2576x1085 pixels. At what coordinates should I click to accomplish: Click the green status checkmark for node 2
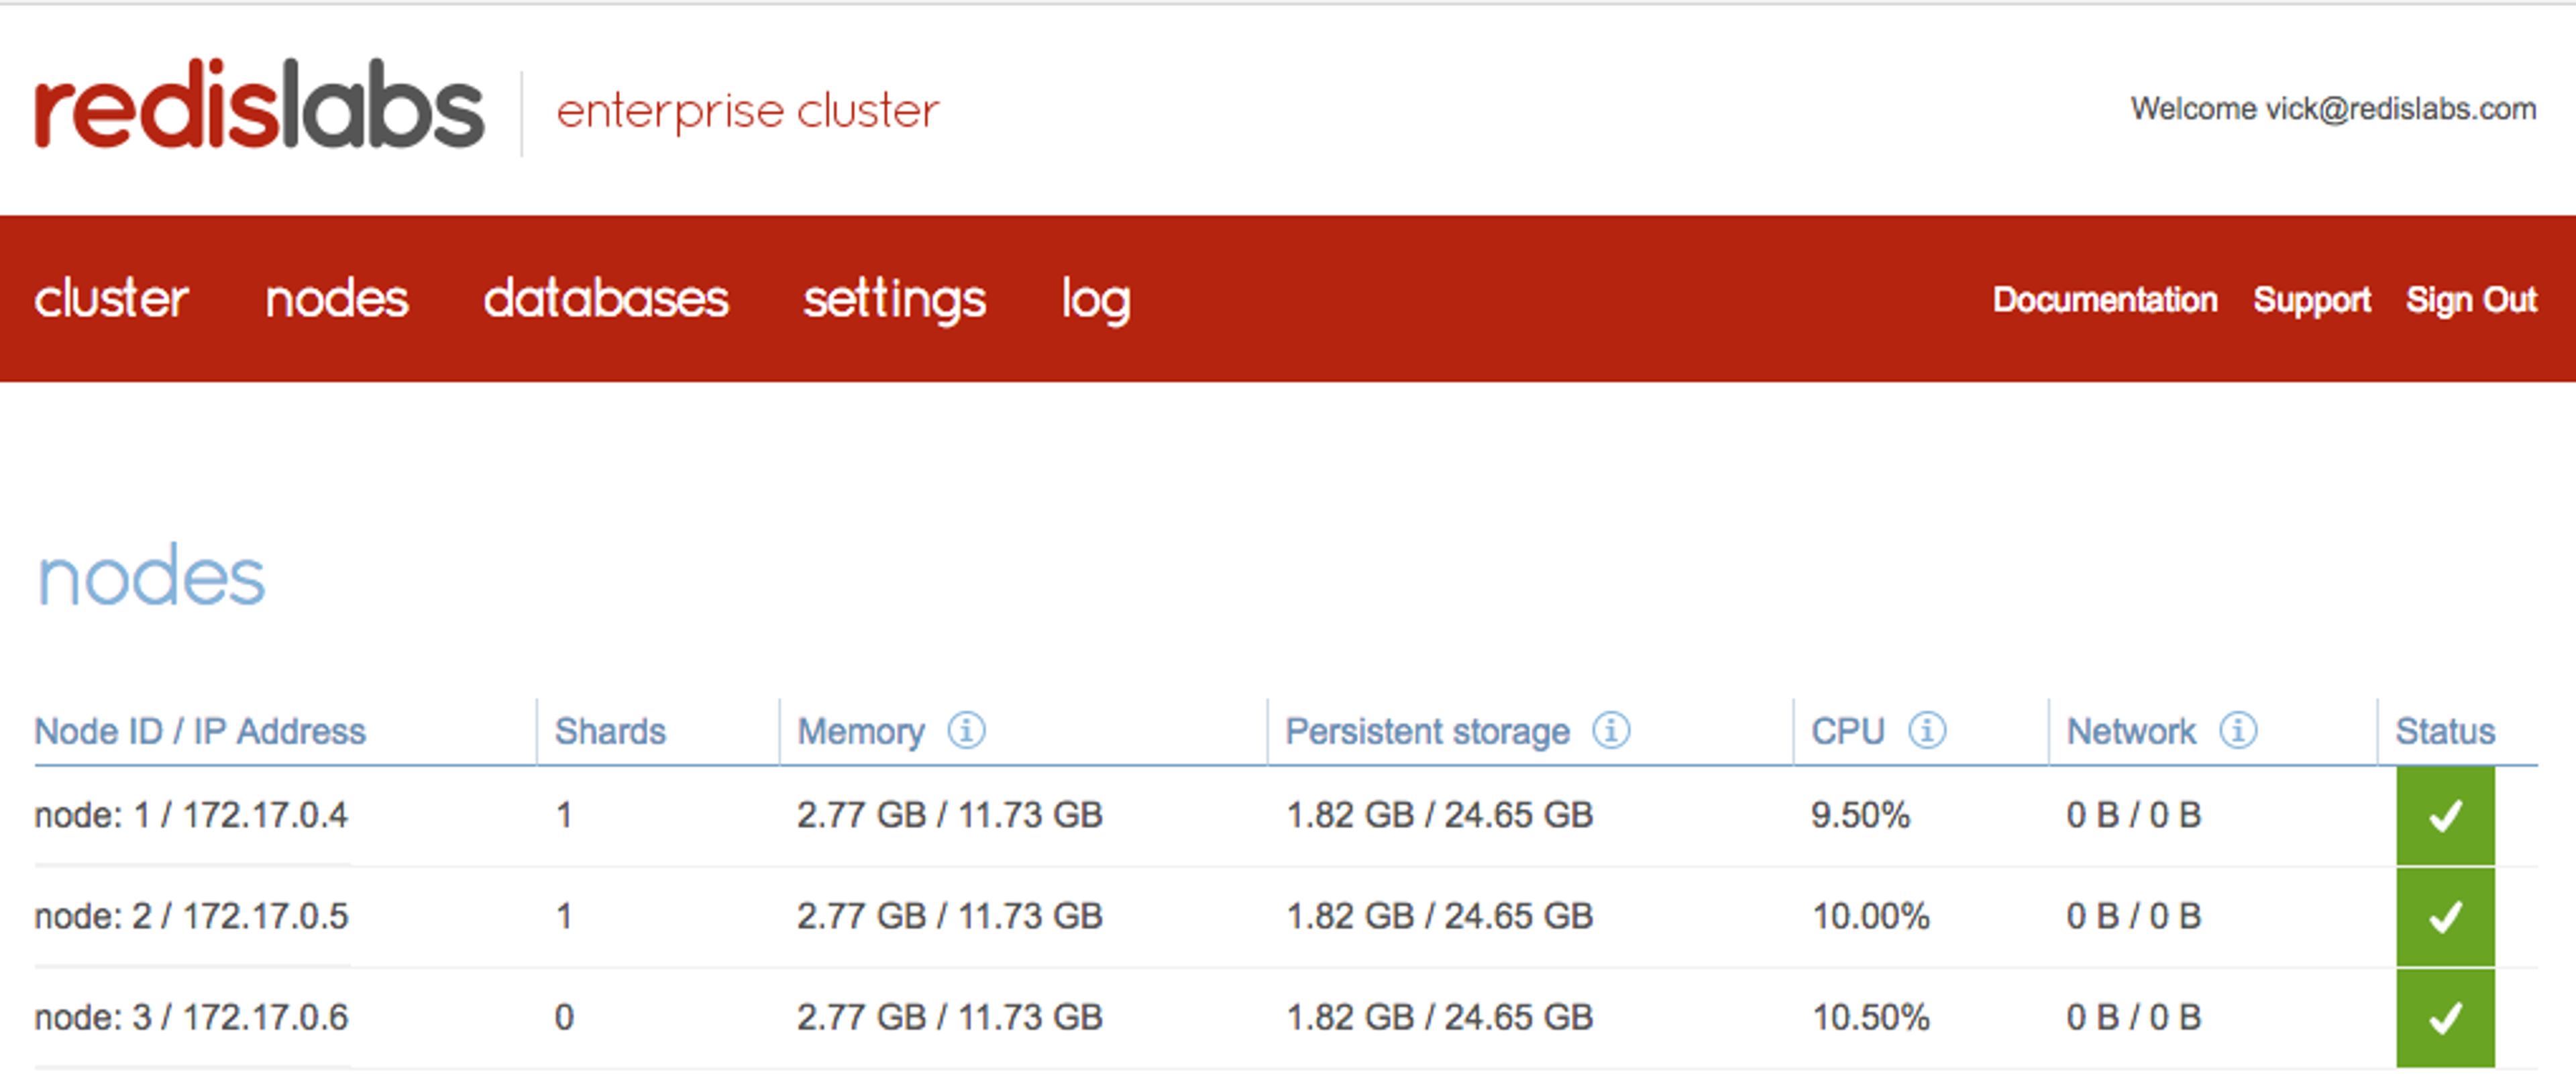tap(2444, 917)
